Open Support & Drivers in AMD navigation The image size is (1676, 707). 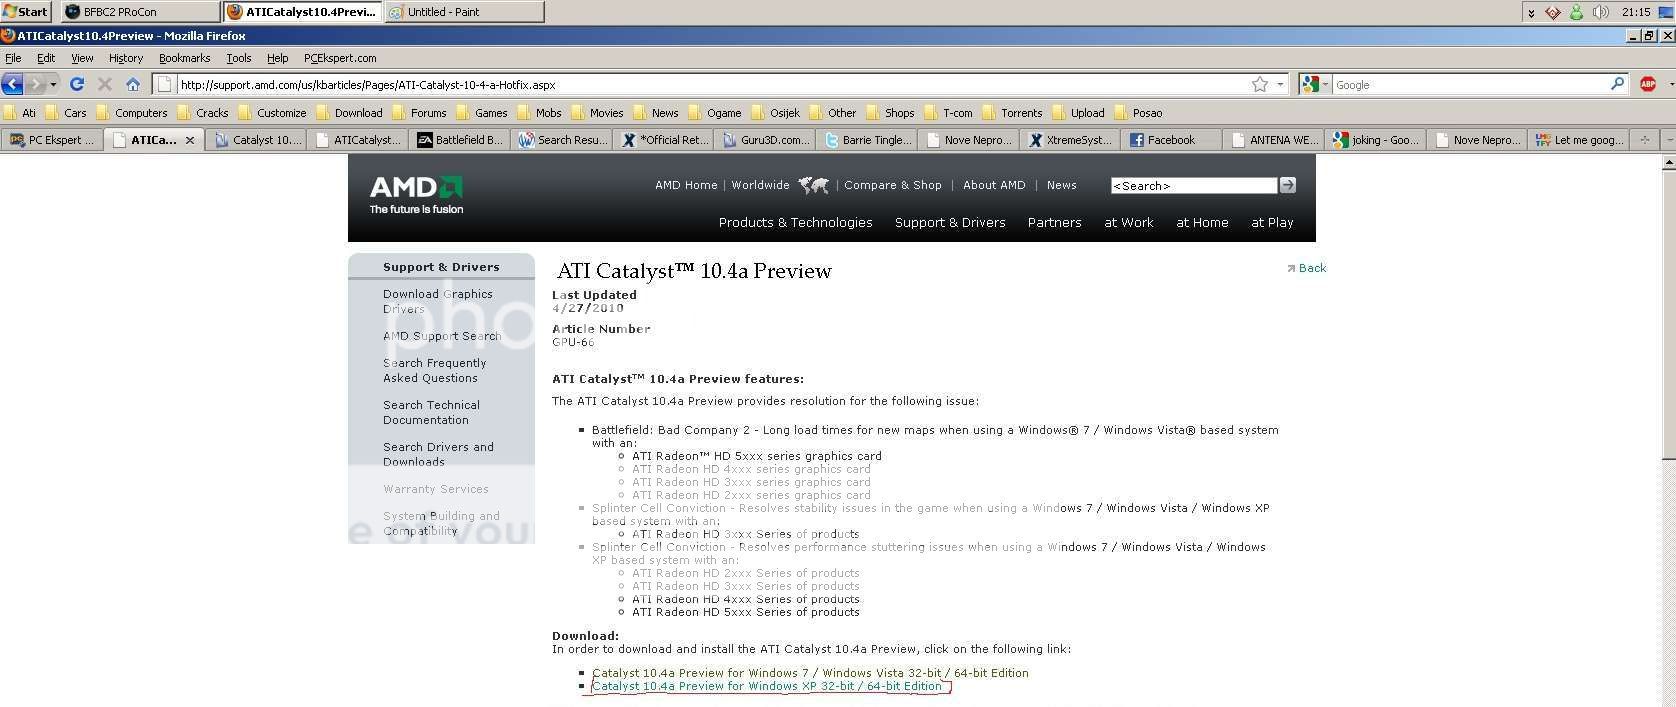click(950, 223)
